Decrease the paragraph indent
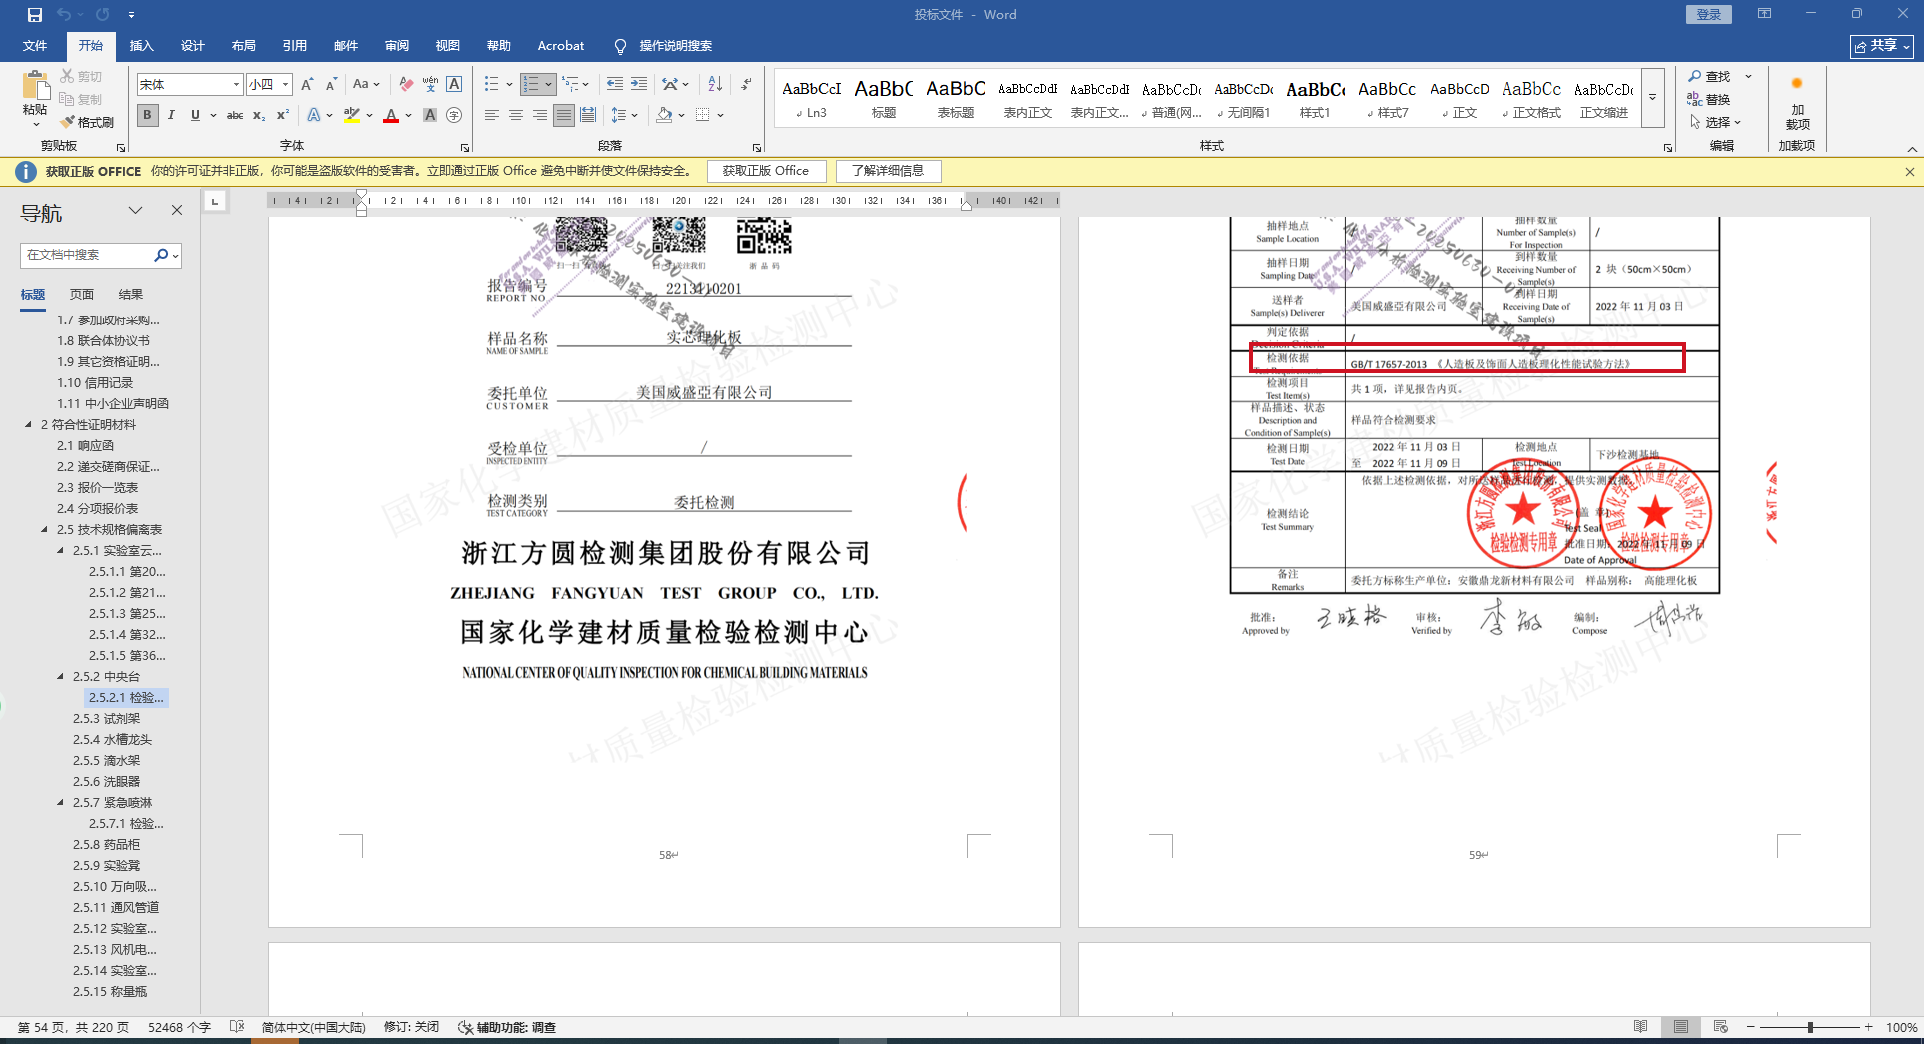 615,85
